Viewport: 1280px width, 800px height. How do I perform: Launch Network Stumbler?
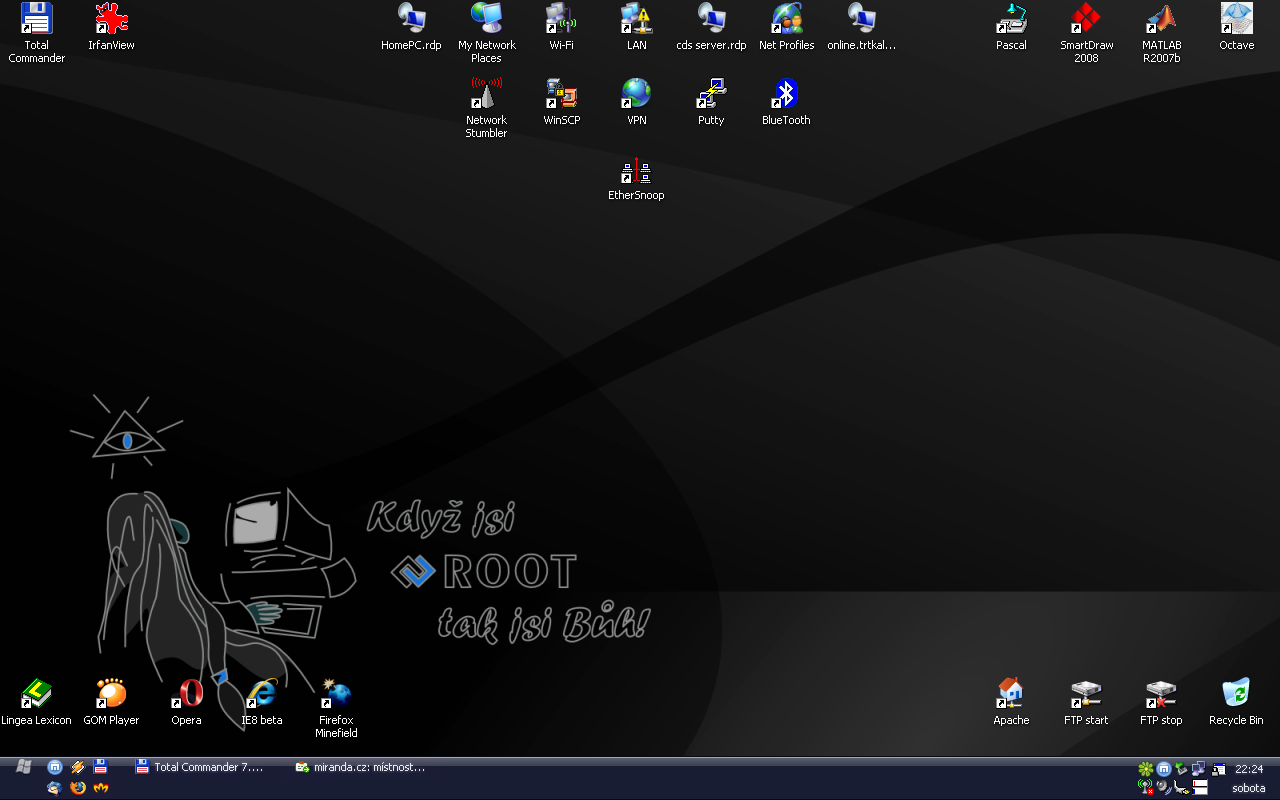[486, 107]
